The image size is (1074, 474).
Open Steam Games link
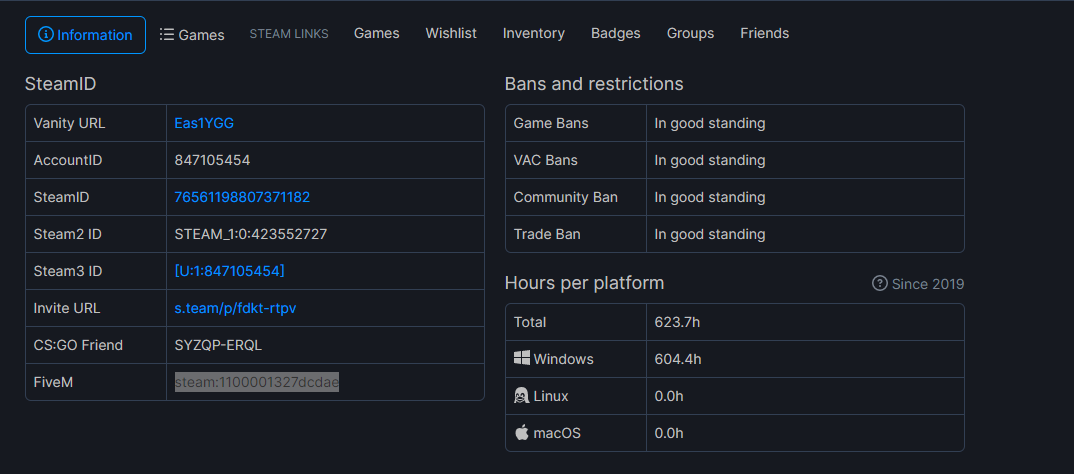pyautogui.click(x=377, y=33)
